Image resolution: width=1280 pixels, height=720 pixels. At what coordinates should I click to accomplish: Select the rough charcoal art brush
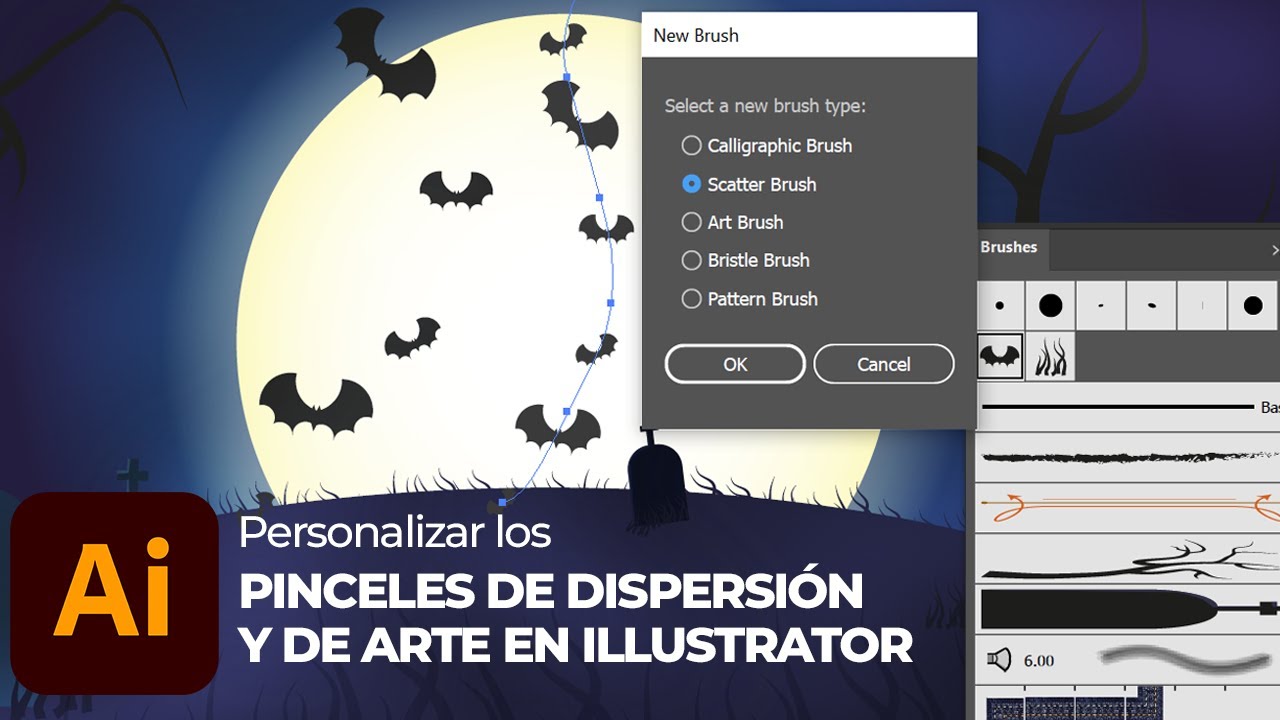1127,457
